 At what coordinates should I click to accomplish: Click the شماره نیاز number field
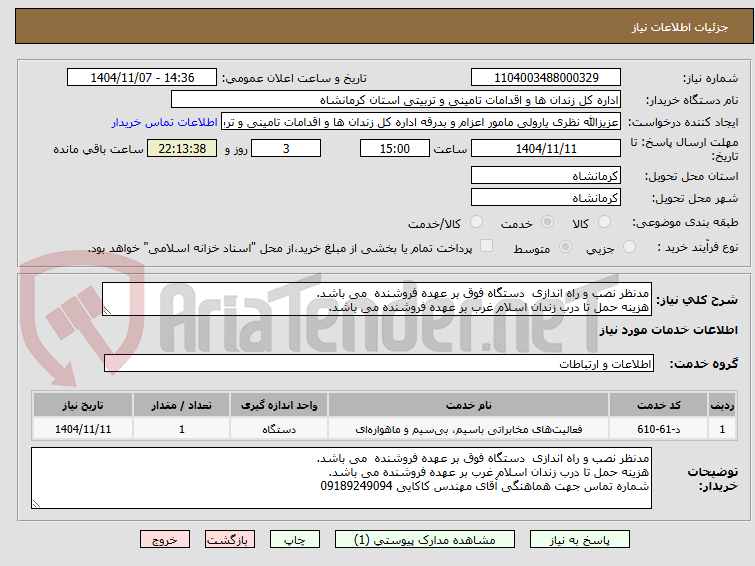546,78
